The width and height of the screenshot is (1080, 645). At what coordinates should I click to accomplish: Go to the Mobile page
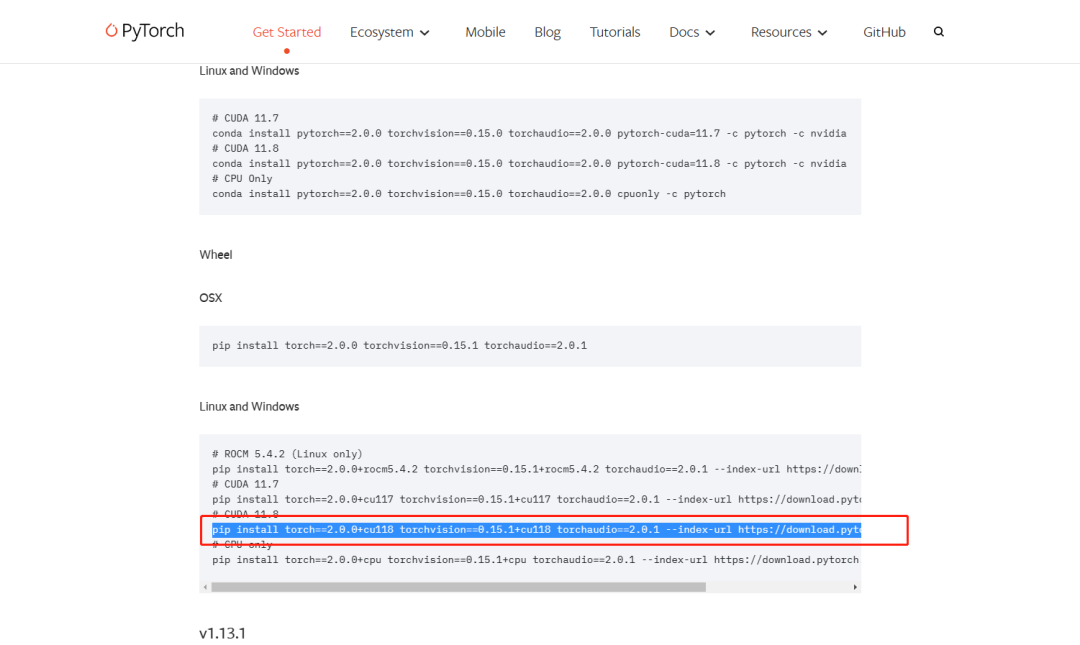[485, 32]
